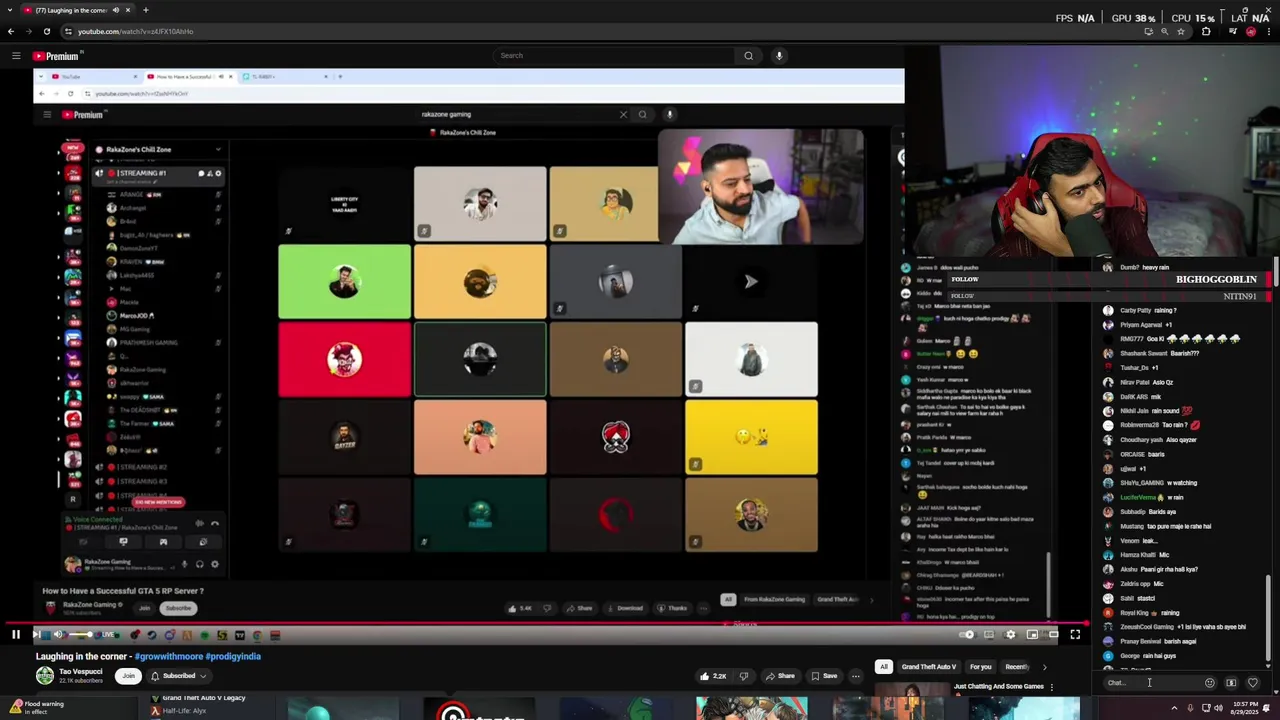Screen dimensions: 1280x720
Task: Select the Recently chip
Action: coord(1017,667)
